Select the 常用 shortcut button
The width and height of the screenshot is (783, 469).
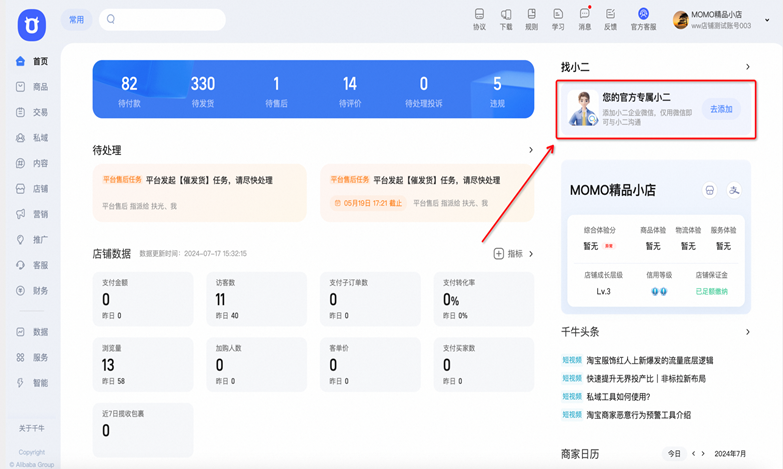tap(76, 19)
